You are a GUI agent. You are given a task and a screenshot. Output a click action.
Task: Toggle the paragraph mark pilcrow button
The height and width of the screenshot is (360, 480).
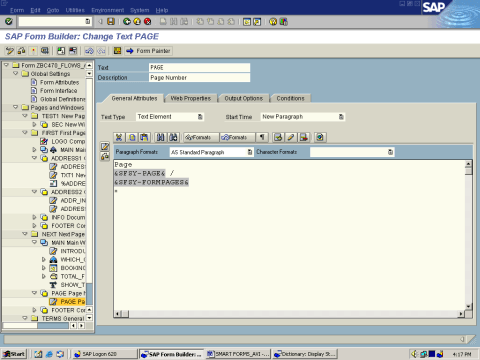point(262,137)
